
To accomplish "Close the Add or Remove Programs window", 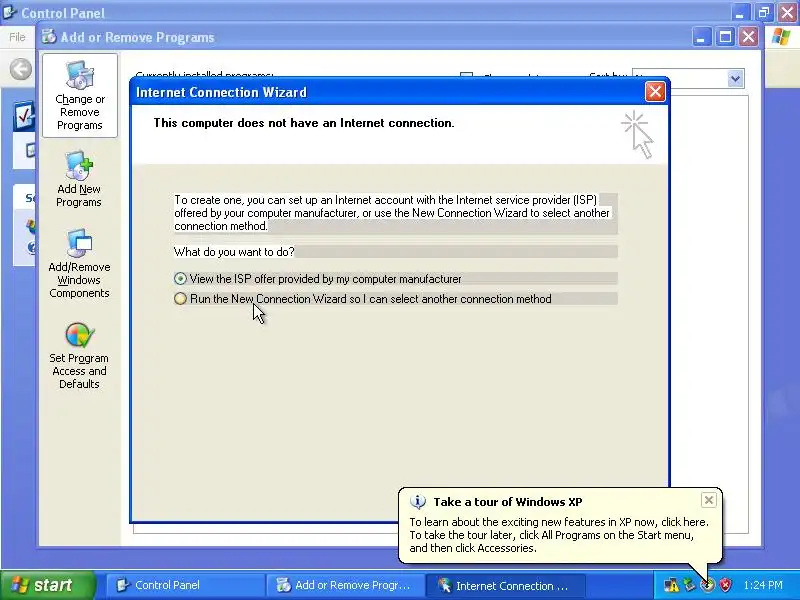I will (748, 37).
